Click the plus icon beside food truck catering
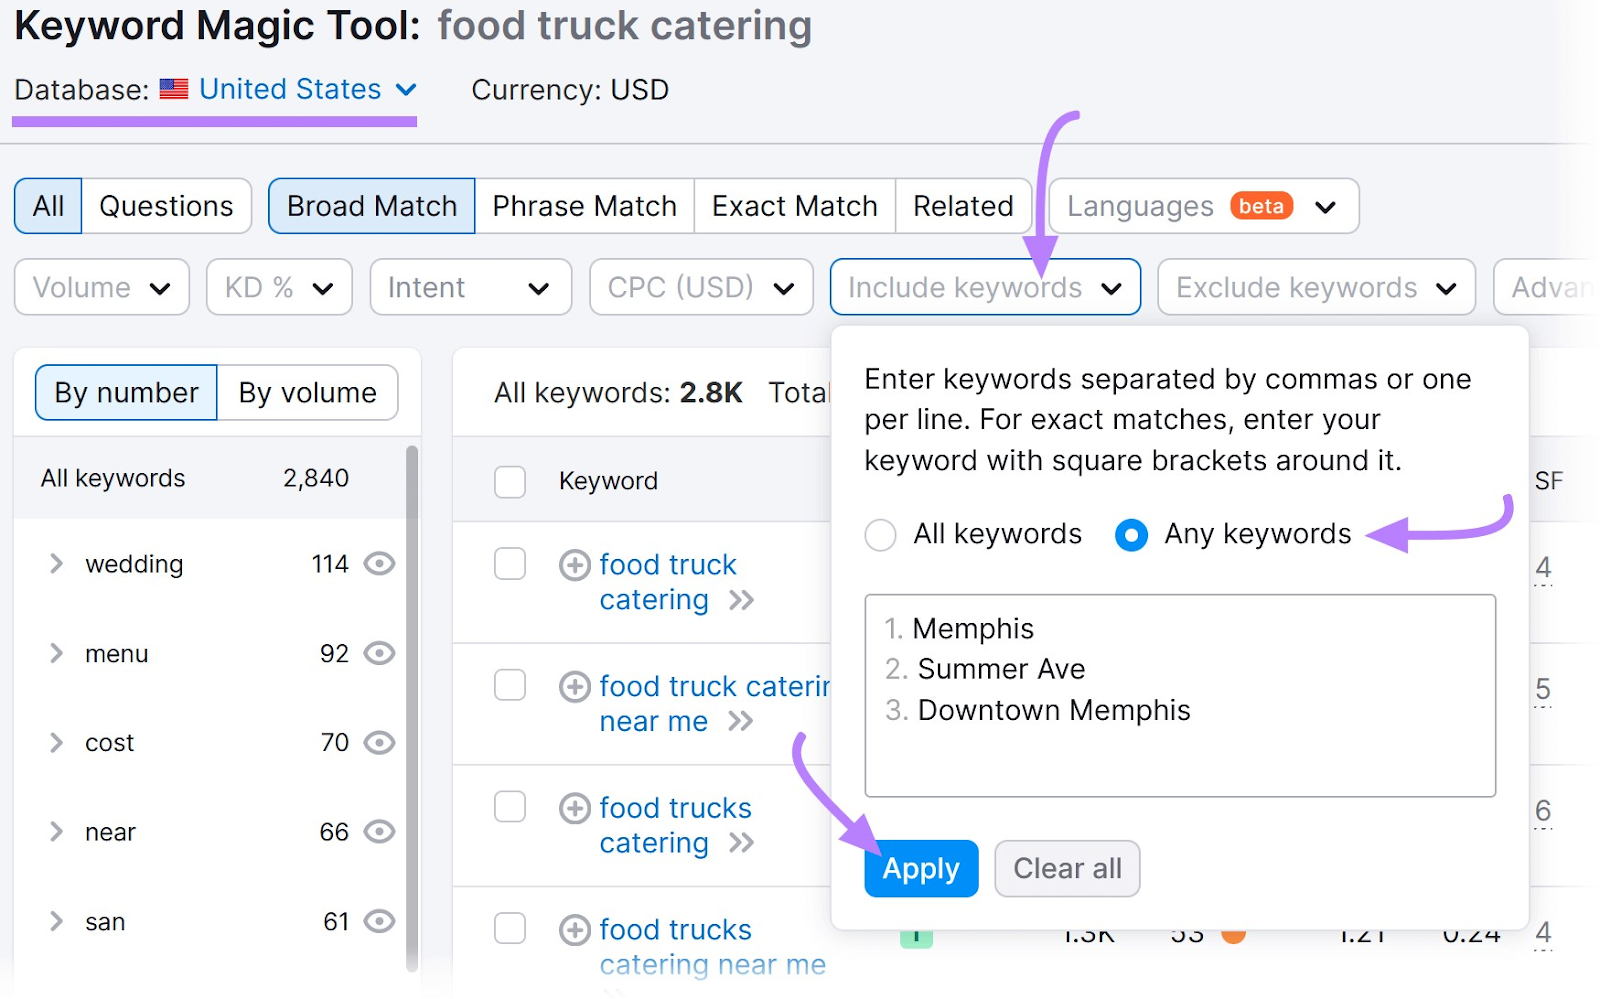 [x=574, y=565]
